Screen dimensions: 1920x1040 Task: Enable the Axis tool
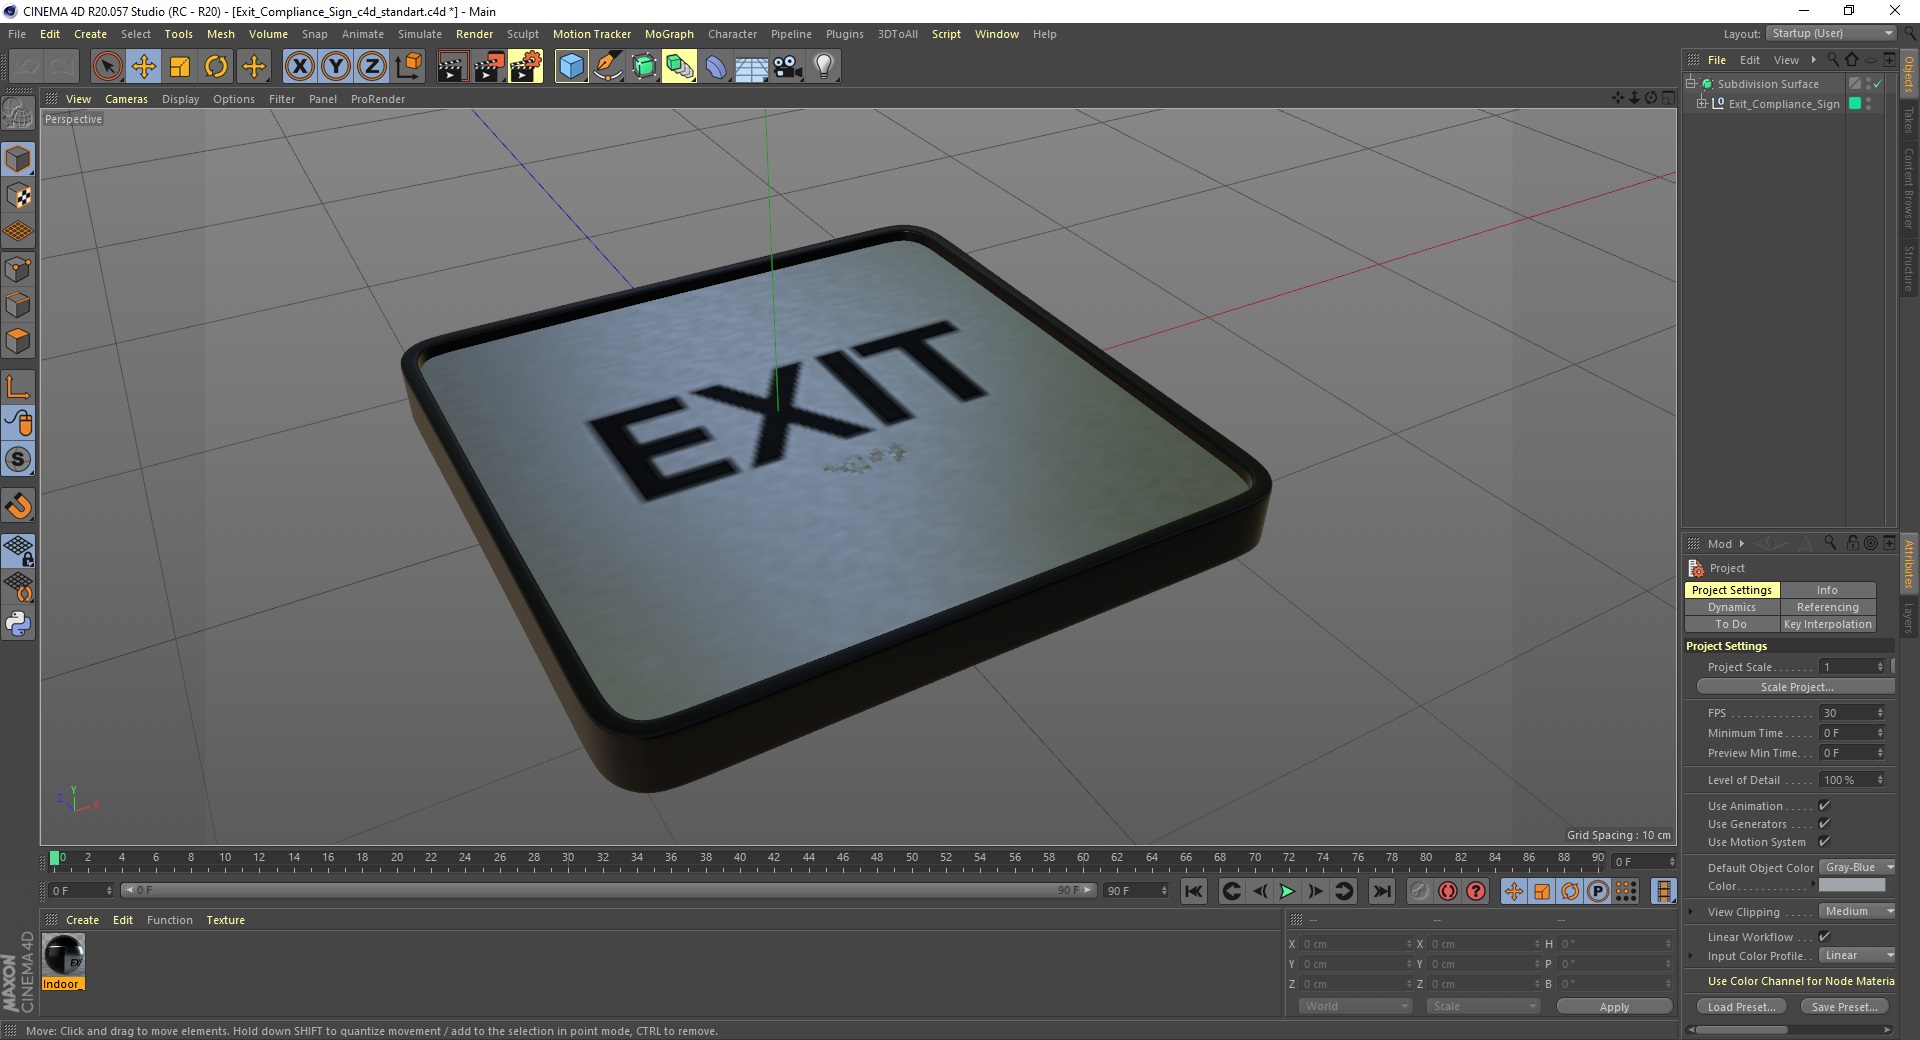point(18,387)
